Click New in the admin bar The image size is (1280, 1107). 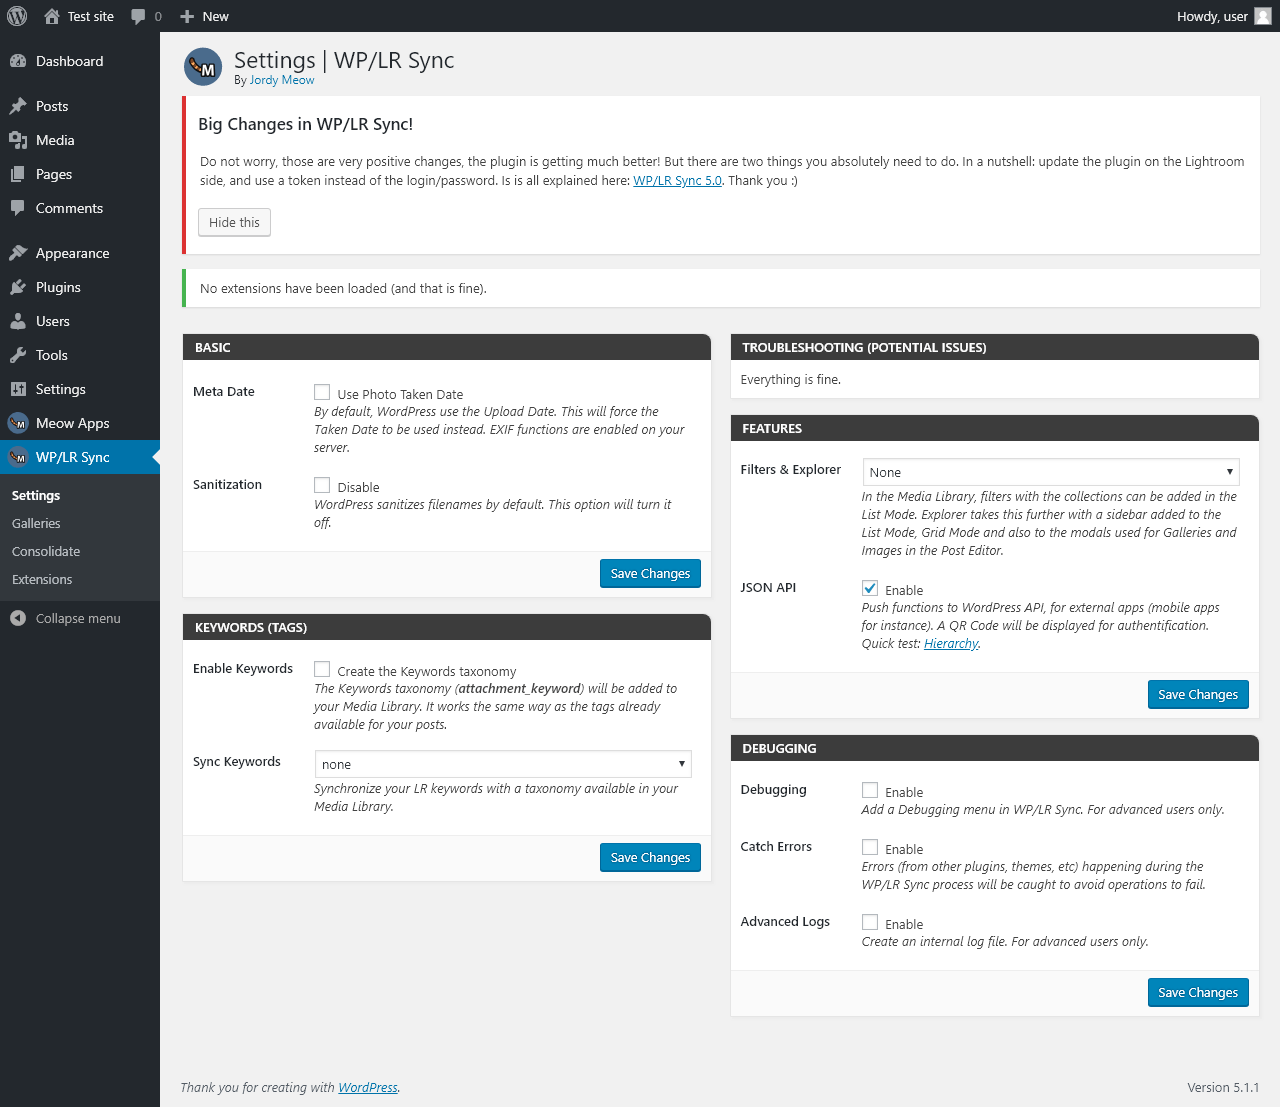point(215,16)
